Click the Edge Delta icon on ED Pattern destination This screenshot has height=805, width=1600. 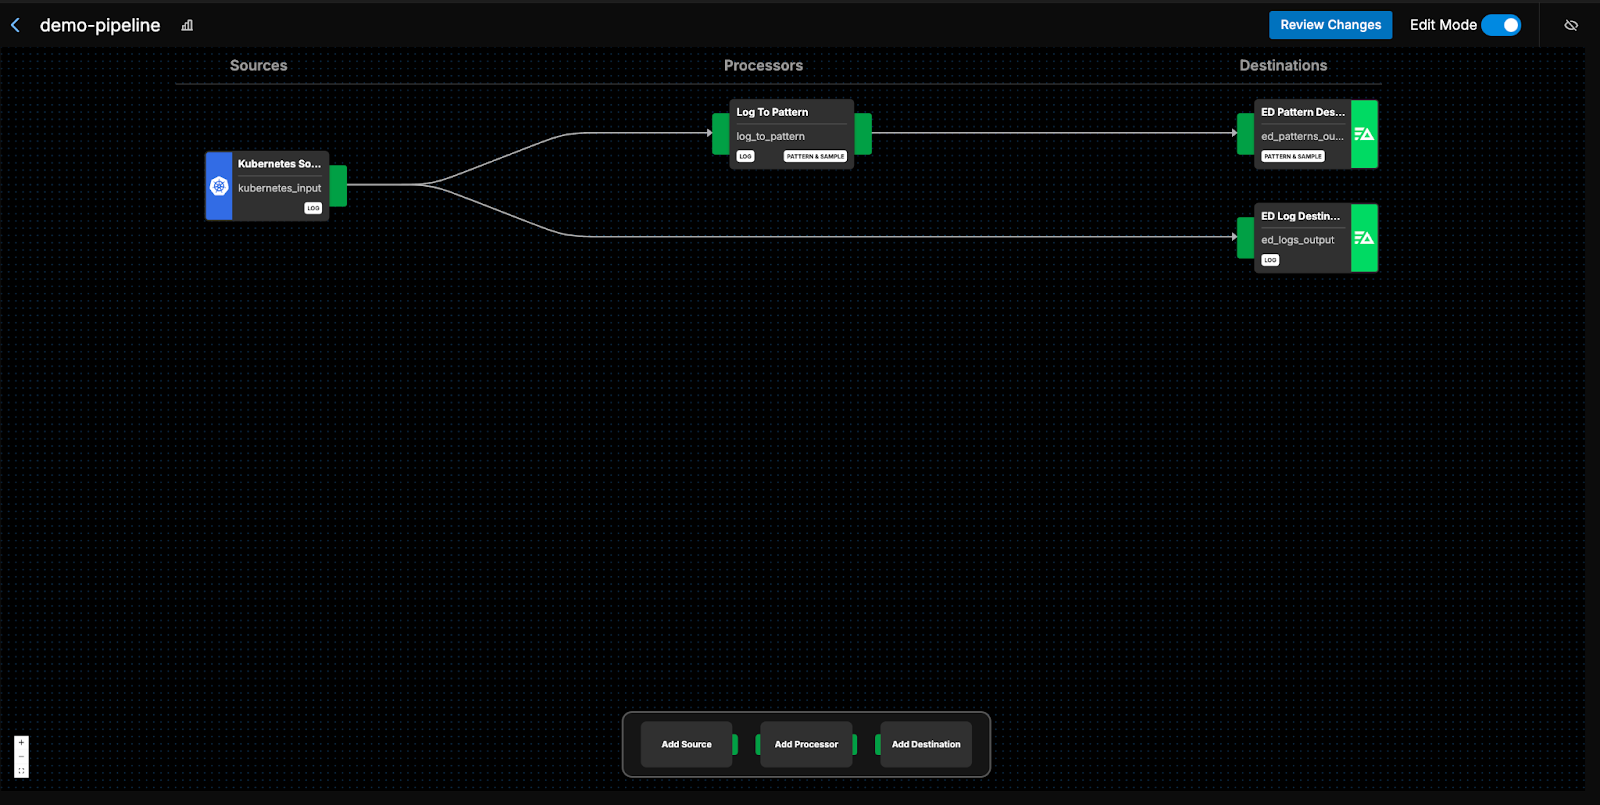1364,134
